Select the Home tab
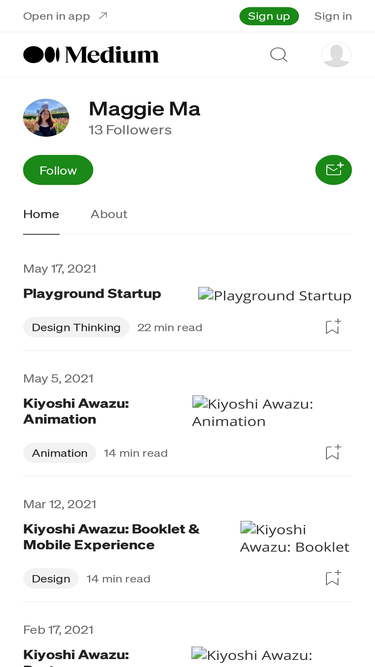375x667 pixels. point(41,214)
